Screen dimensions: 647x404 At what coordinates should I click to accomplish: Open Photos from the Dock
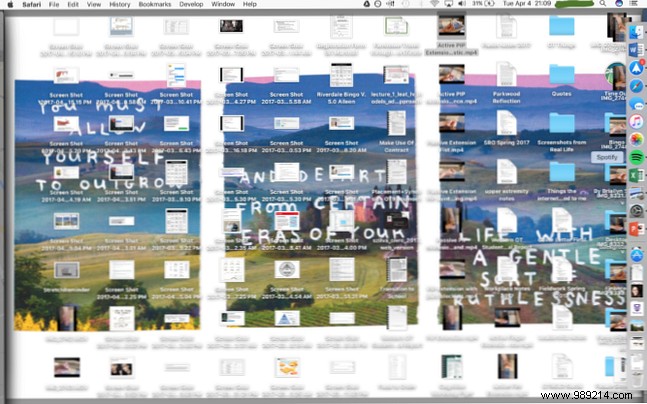636,139
